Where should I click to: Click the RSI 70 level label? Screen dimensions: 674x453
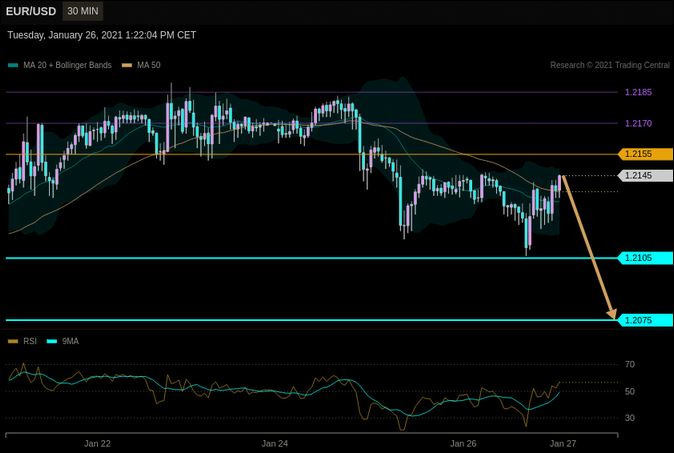click(x=630, y=364)
